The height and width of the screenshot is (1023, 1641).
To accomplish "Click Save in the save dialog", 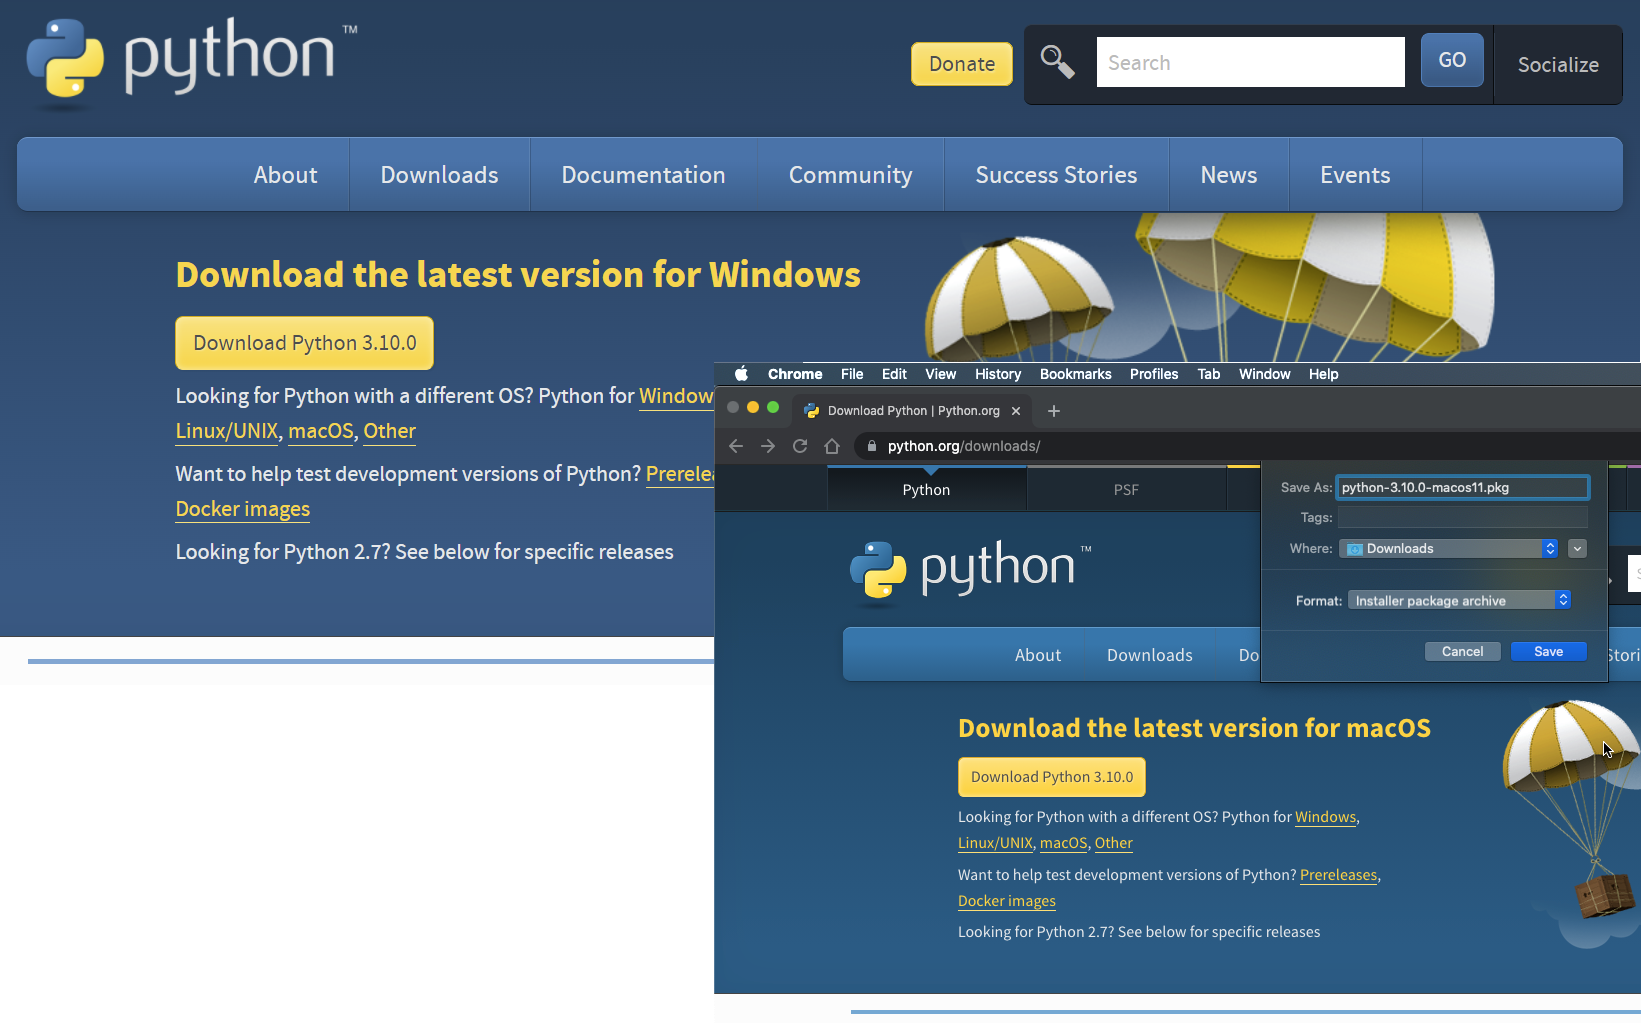I will [1548, 651].
